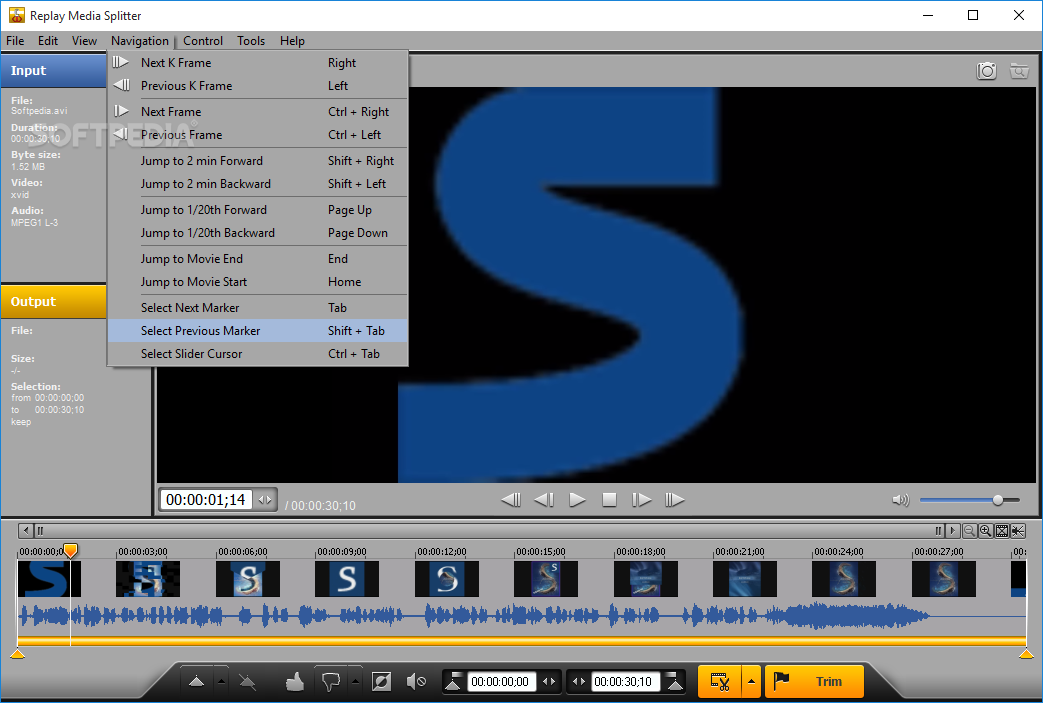This screenshot has width=1043, height=703.
Task: Adjust the volume slider
Action: [x=997, y=499]
